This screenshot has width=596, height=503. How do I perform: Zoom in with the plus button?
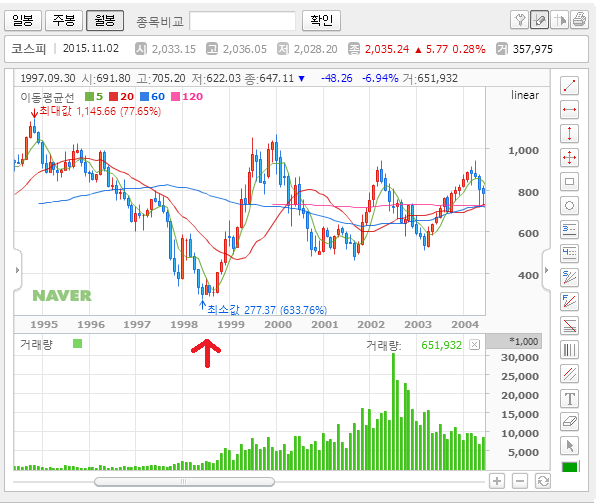497,481
